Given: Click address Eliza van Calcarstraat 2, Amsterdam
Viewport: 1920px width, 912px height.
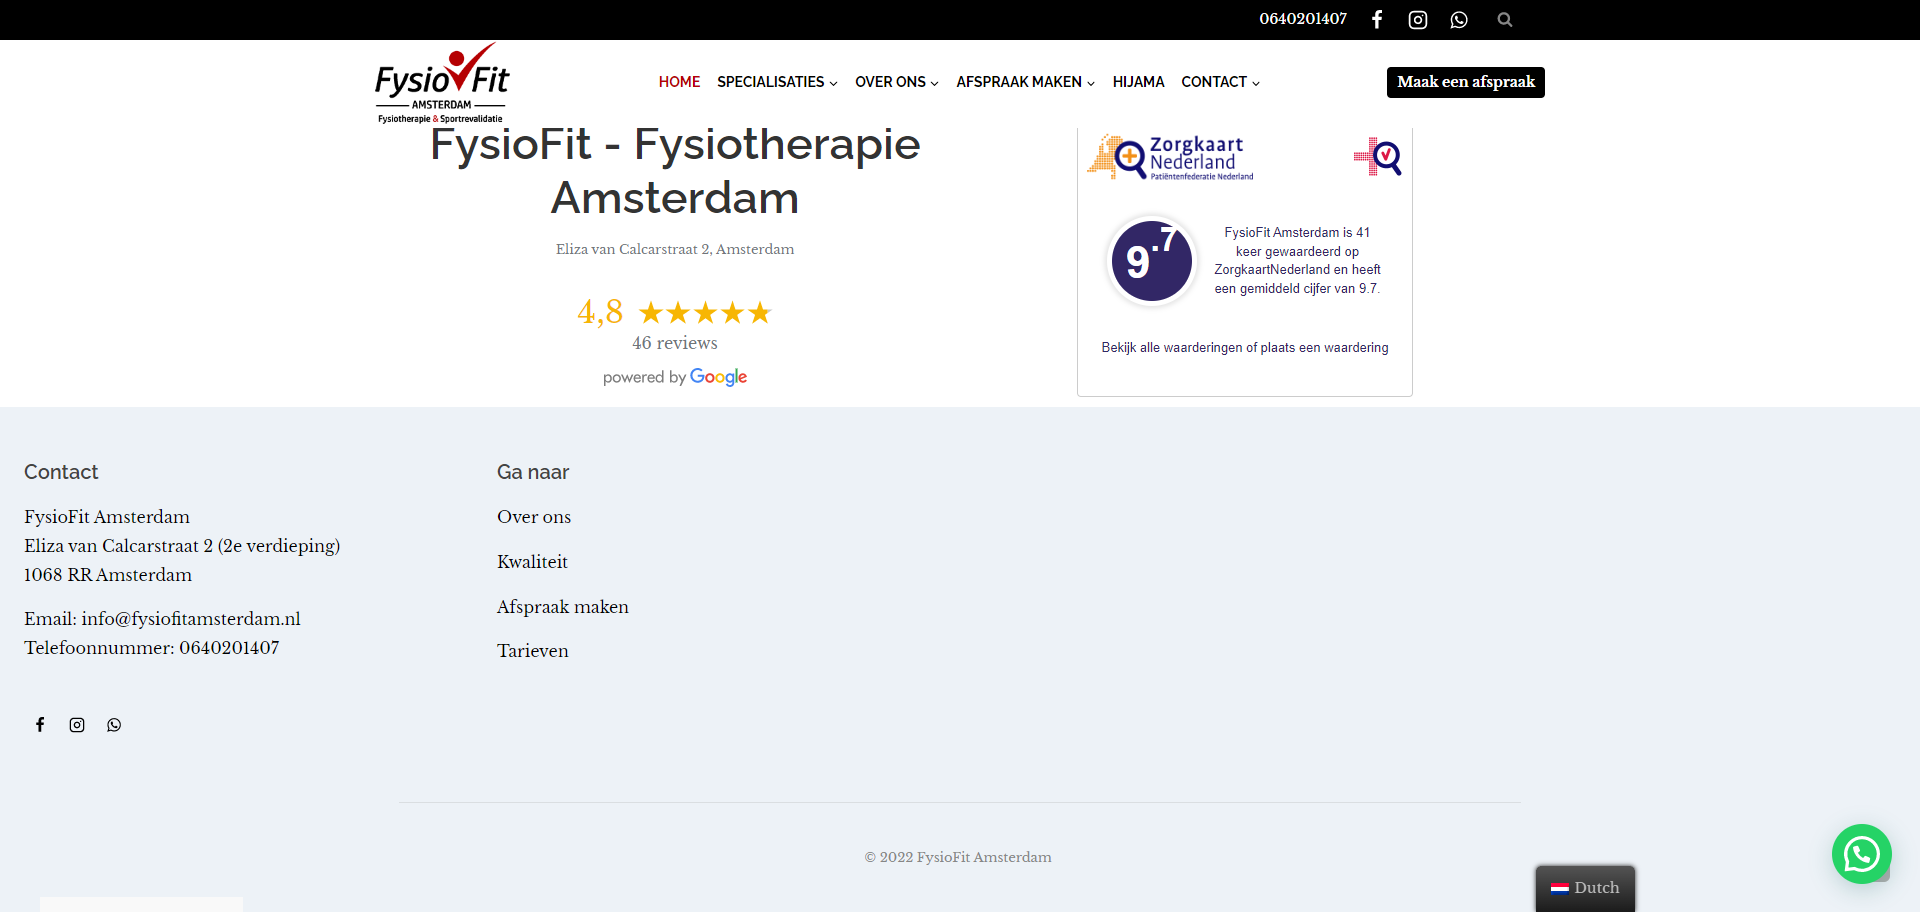Looking at the screenshot, I should (x=675, y=249).
